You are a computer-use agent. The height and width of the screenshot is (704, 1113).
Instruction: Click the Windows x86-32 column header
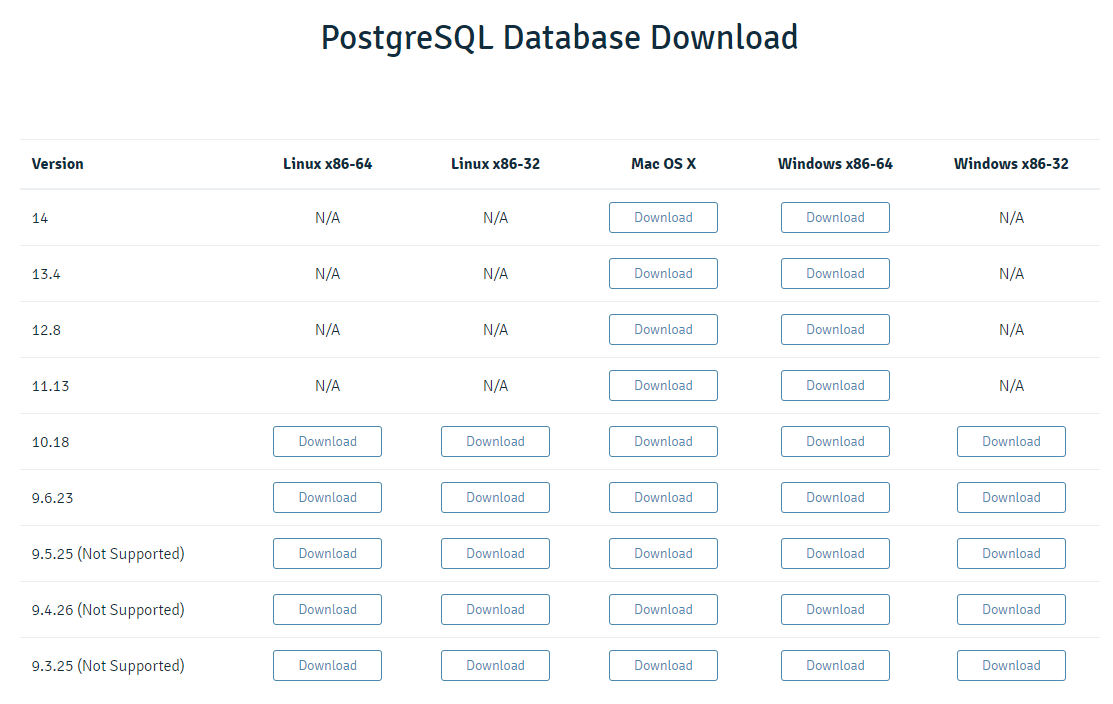pyautogui.click(x=1011, y=164)
